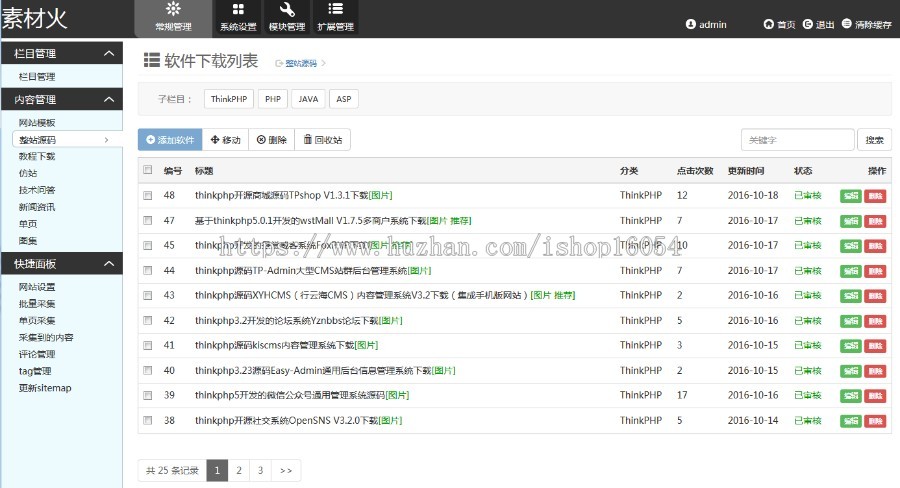This screenshot has width=900, height=488.
Task: Open 技术问答 in the sidebar
Action: tap(37, 189)
